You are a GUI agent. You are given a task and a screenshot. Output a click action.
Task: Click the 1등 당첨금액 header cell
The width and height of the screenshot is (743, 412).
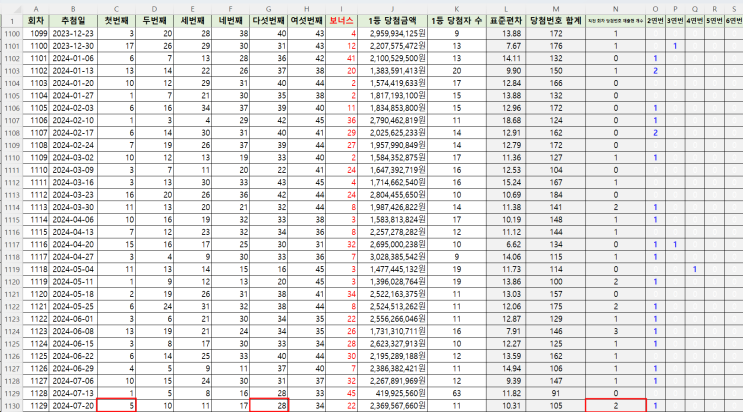click(x=392, y=21)
